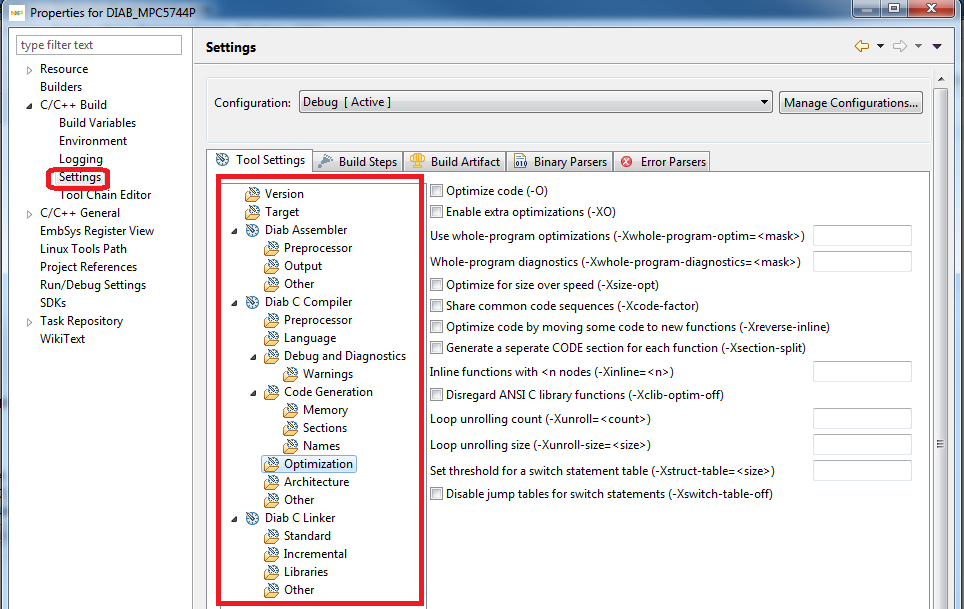Open the Build Variables page
The width and height of the screenshot is (964, 609).
coord(97,124)
